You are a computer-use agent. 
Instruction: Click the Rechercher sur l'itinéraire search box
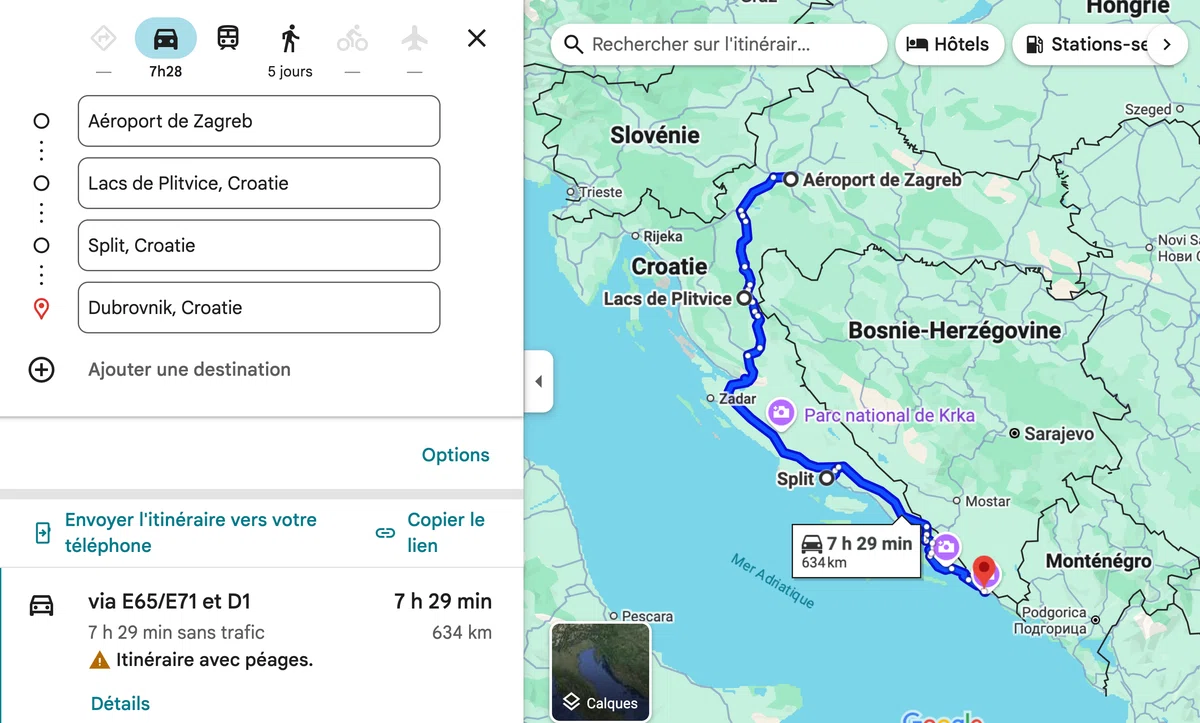click(x=719, y=45)
